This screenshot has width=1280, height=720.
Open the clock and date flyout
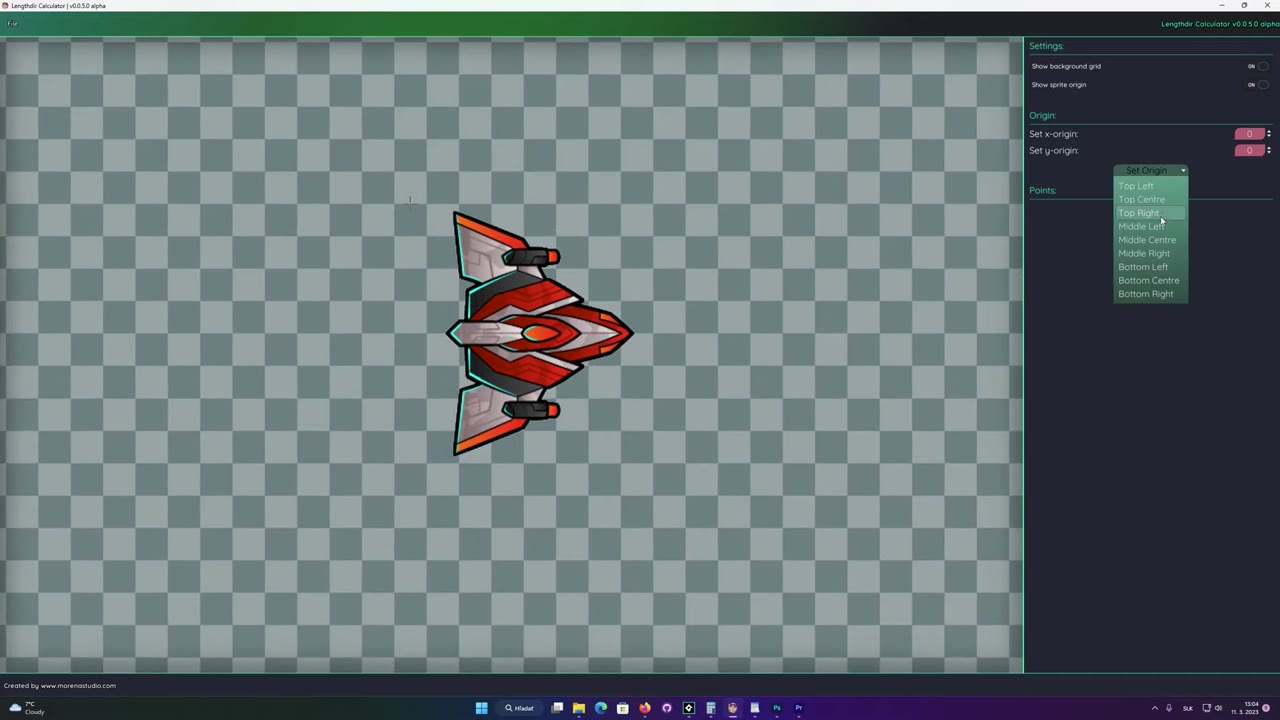click(1245, 708)
